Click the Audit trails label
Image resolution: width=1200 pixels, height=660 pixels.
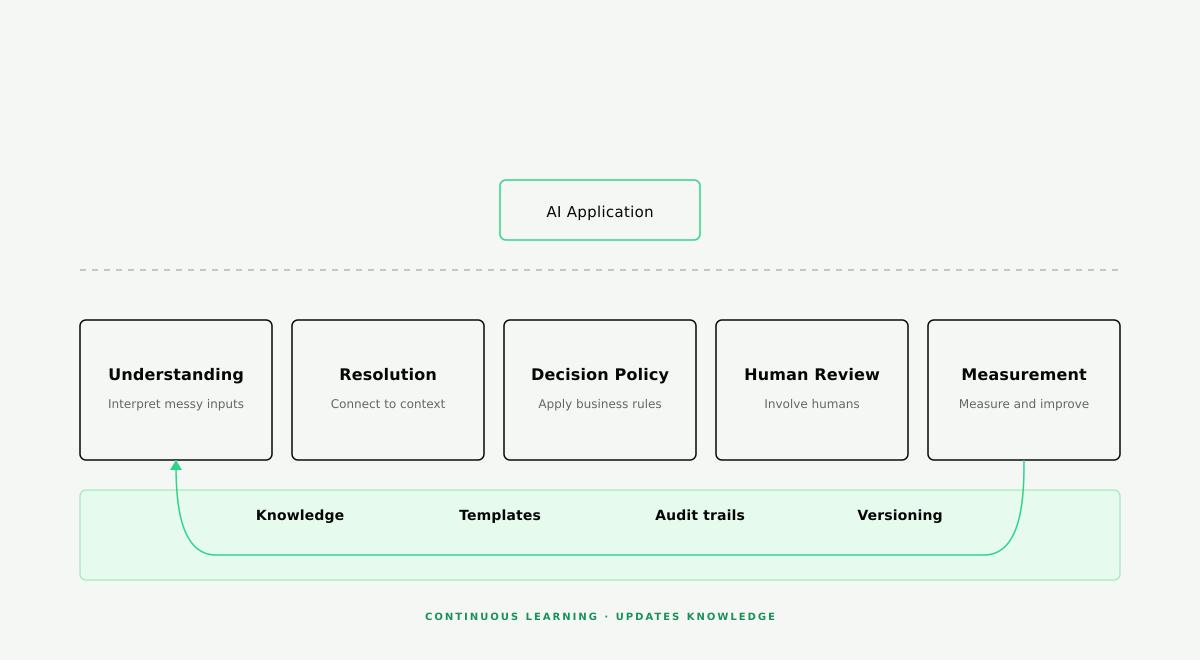[x=700, y=515]
